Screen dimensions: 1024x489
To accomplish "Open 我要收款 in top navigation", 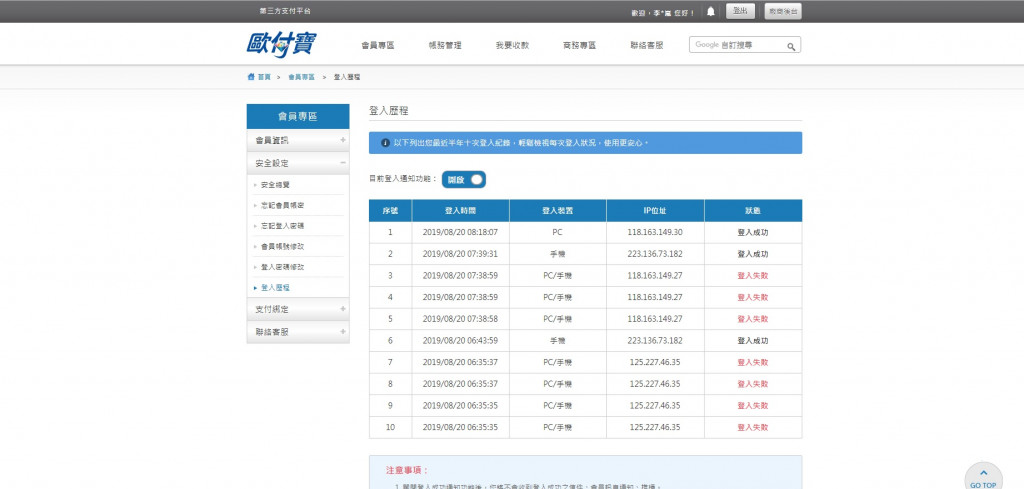I will 512,45.
